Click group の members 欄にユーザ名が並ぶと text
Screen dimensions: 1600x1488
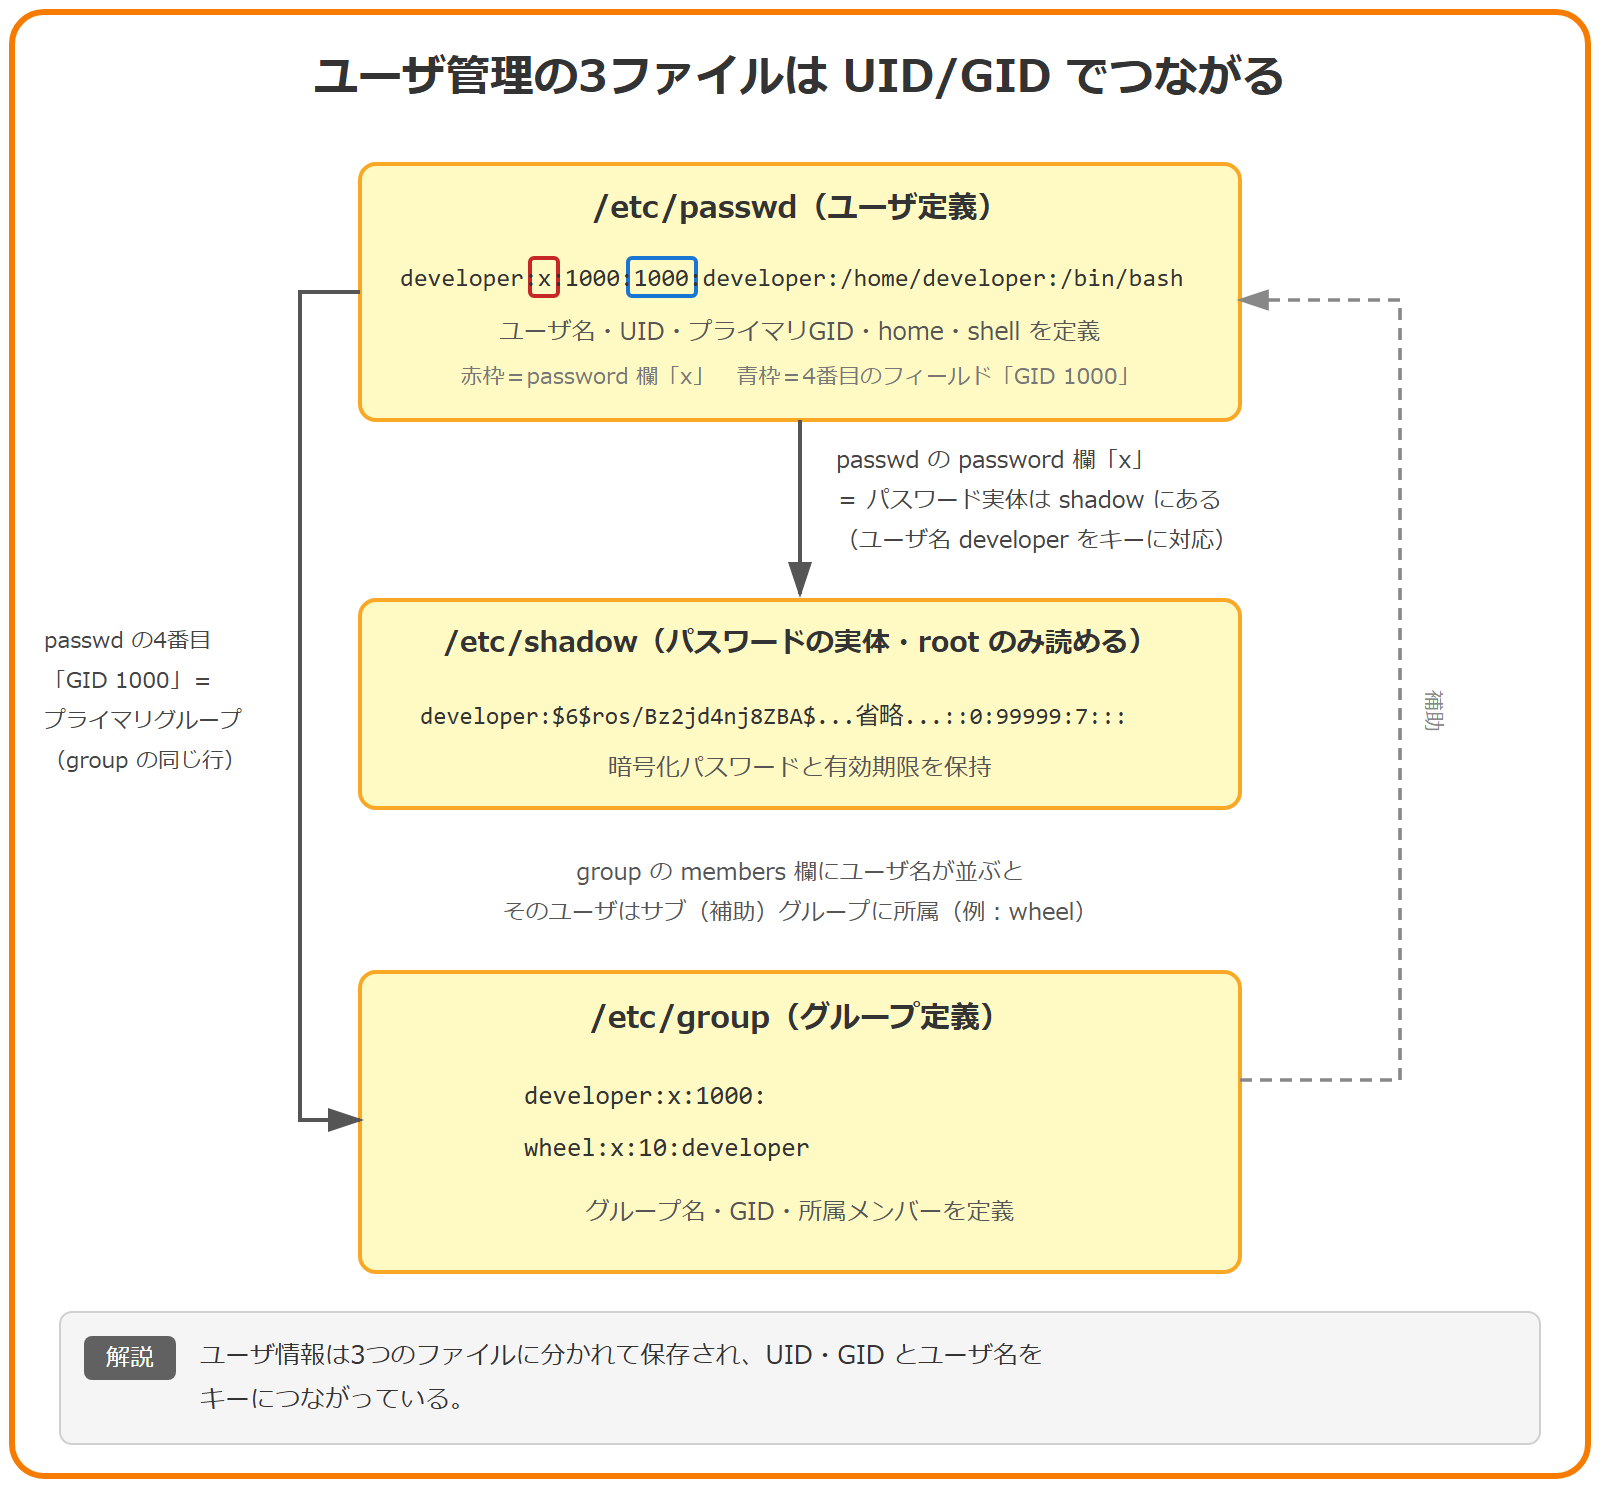point(799,872)
